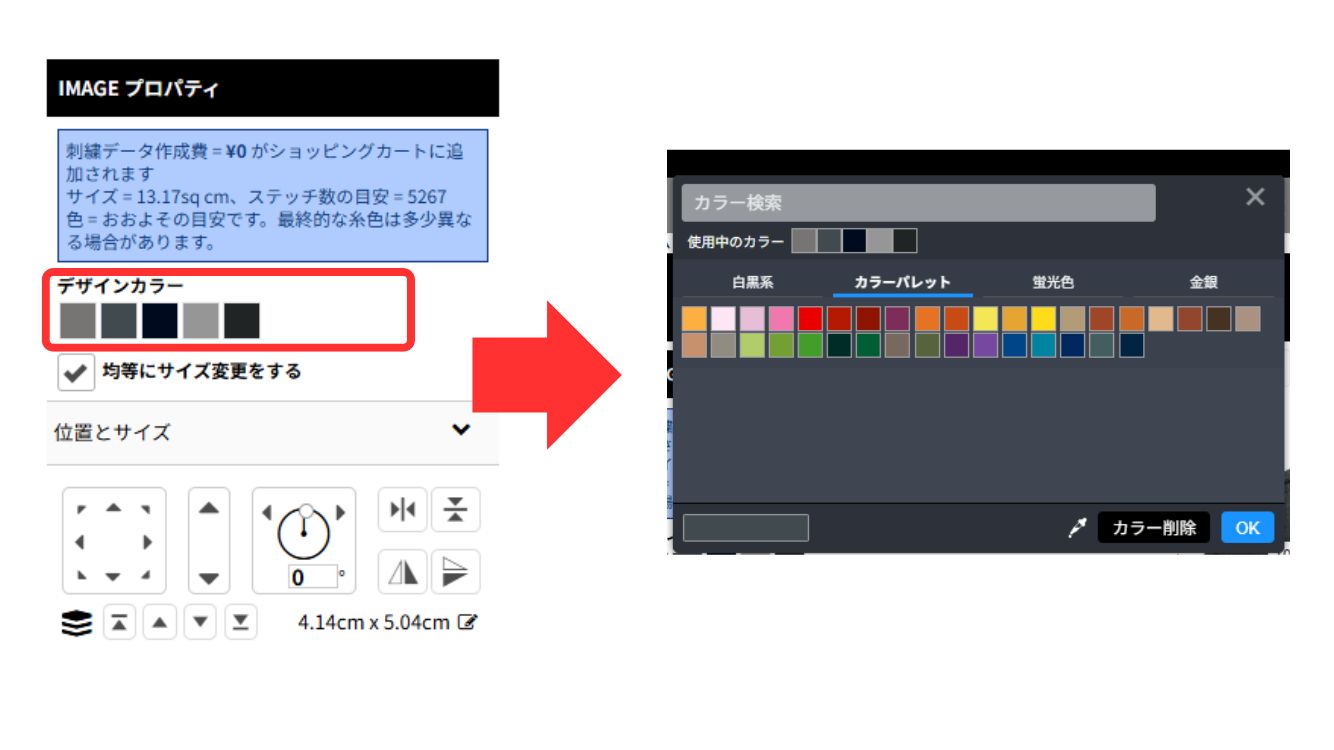
Task: Choose the red swatch in the color palette
Action: [810, 319]
